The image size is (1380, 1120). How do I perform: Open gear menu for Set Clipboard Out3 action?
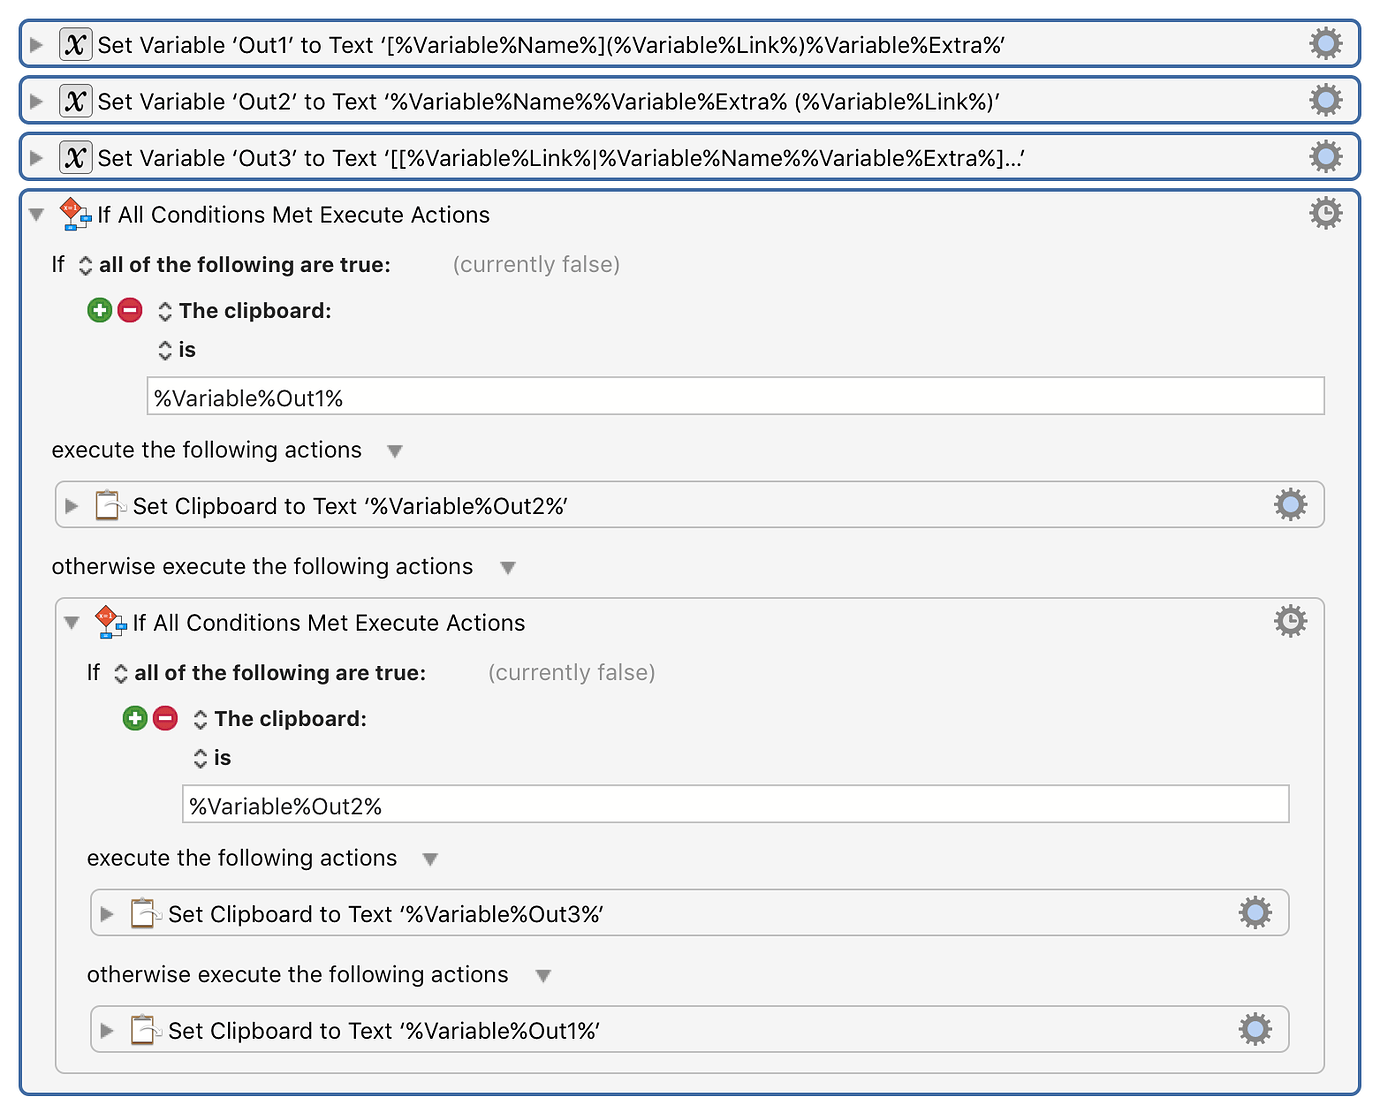(x=1255, y=912)
